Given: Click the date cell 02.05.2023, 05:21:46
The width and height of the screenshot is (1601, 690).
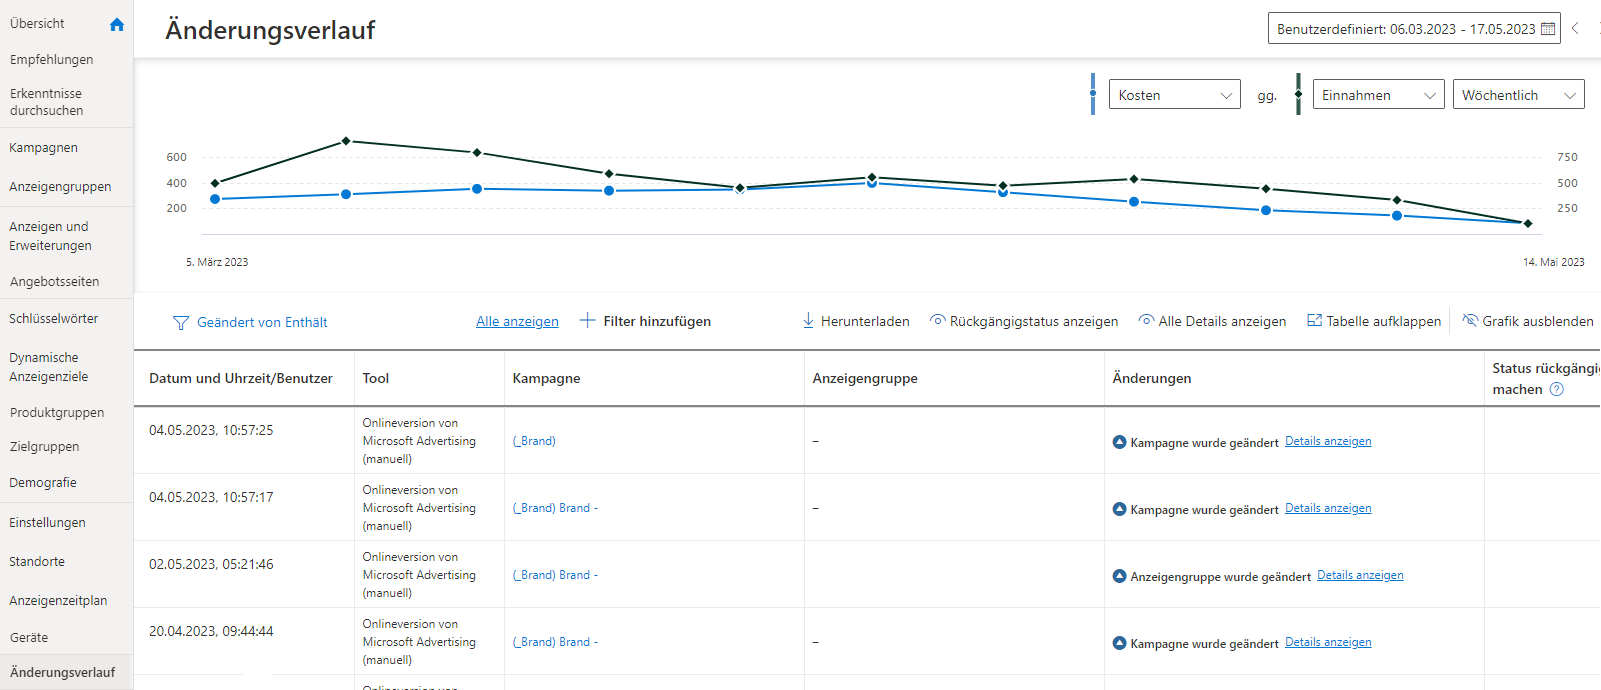Looking at the screenshot, I should pos(211,565).
